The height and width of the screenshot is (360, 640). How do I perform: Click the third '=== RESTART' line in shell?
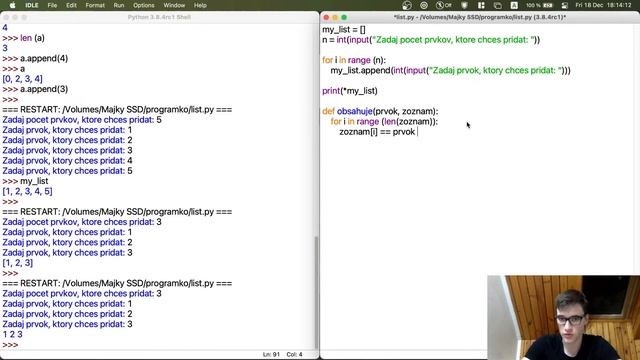[117, 283]
